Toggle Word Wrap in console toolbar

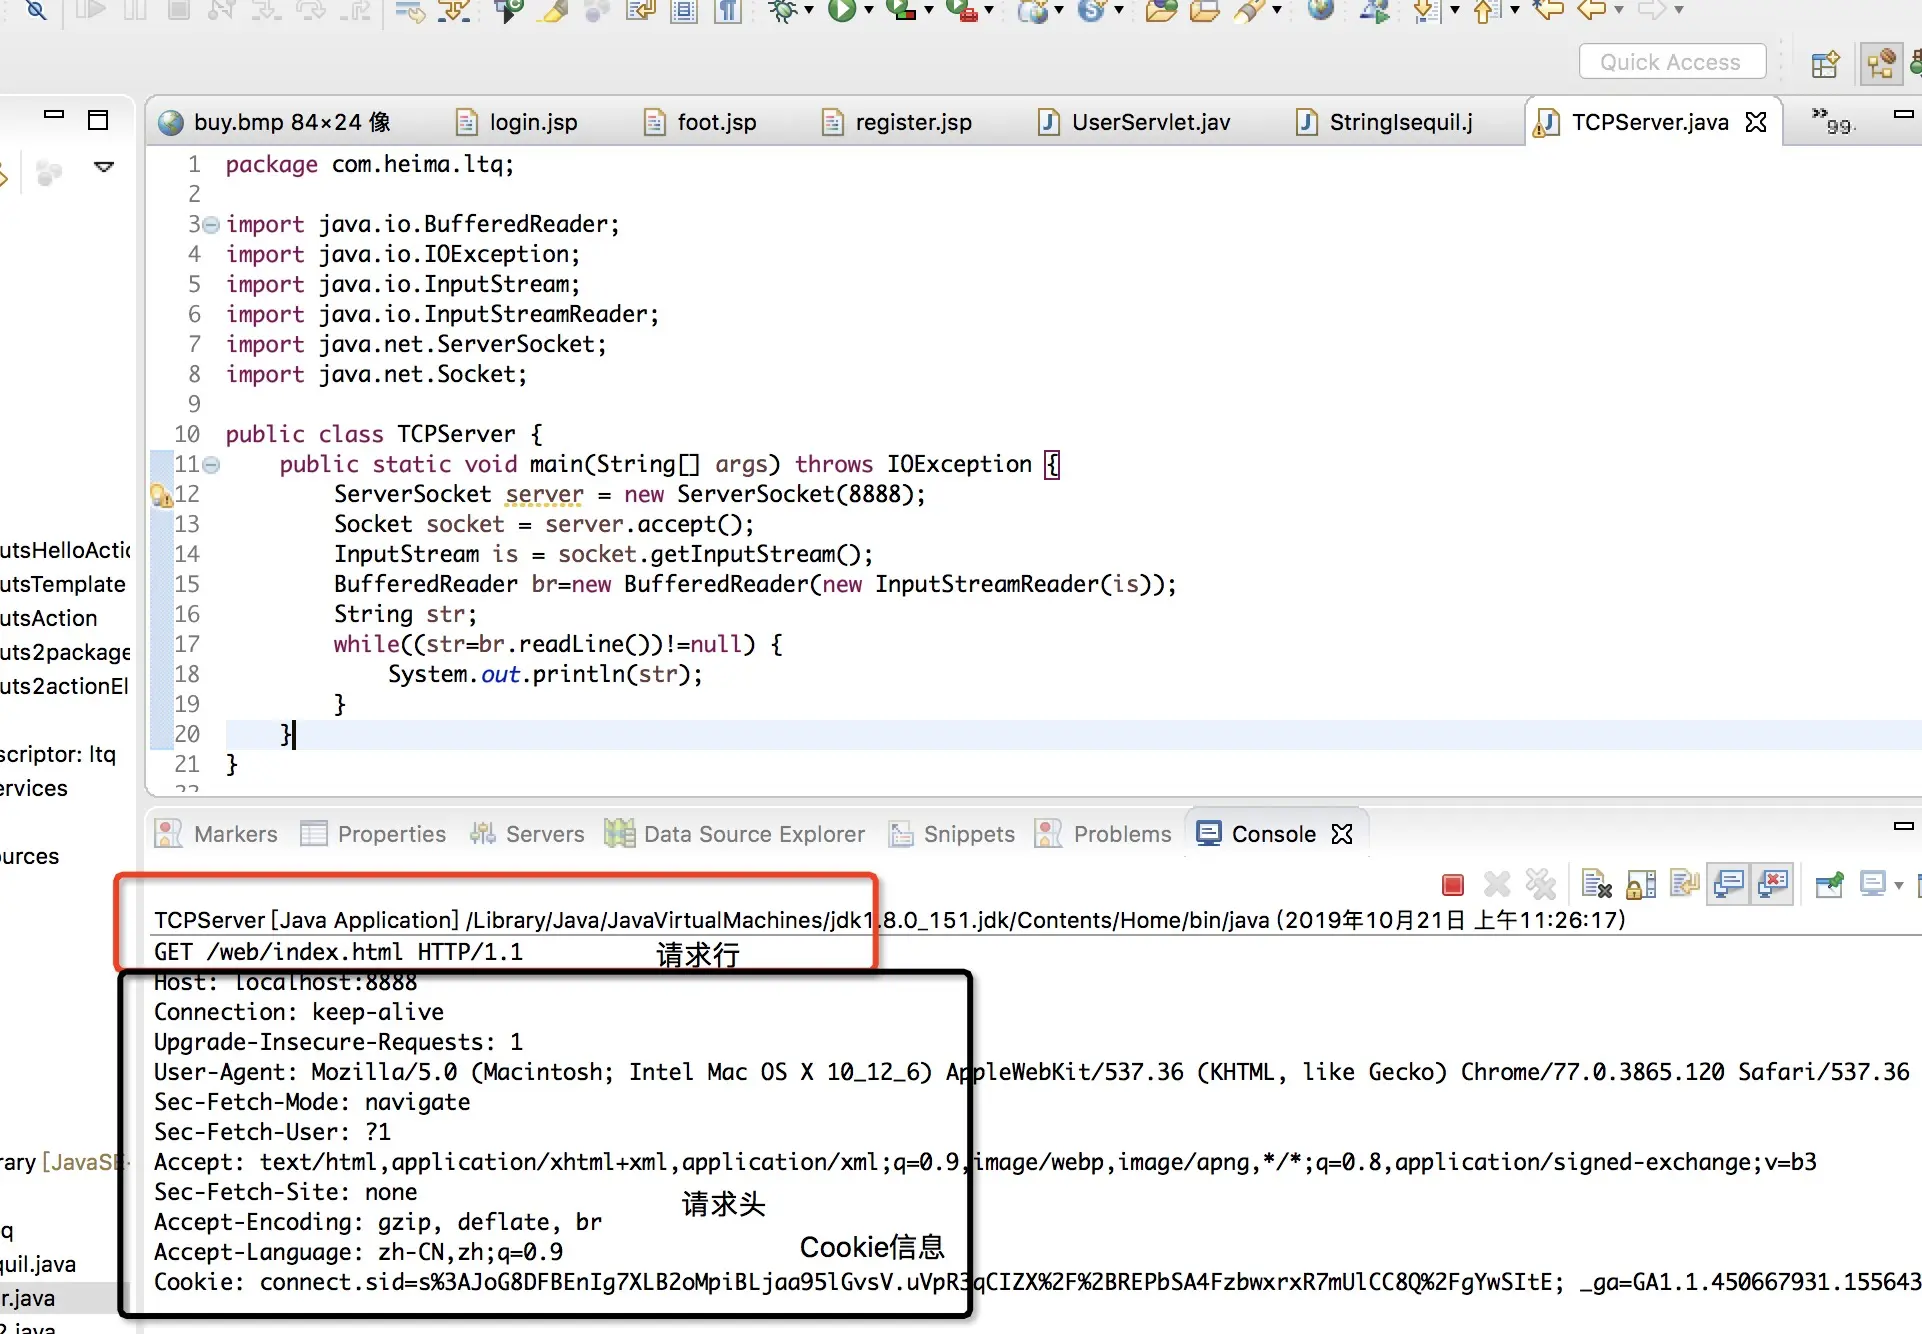pyautogui.click(x=1685, y=884)
